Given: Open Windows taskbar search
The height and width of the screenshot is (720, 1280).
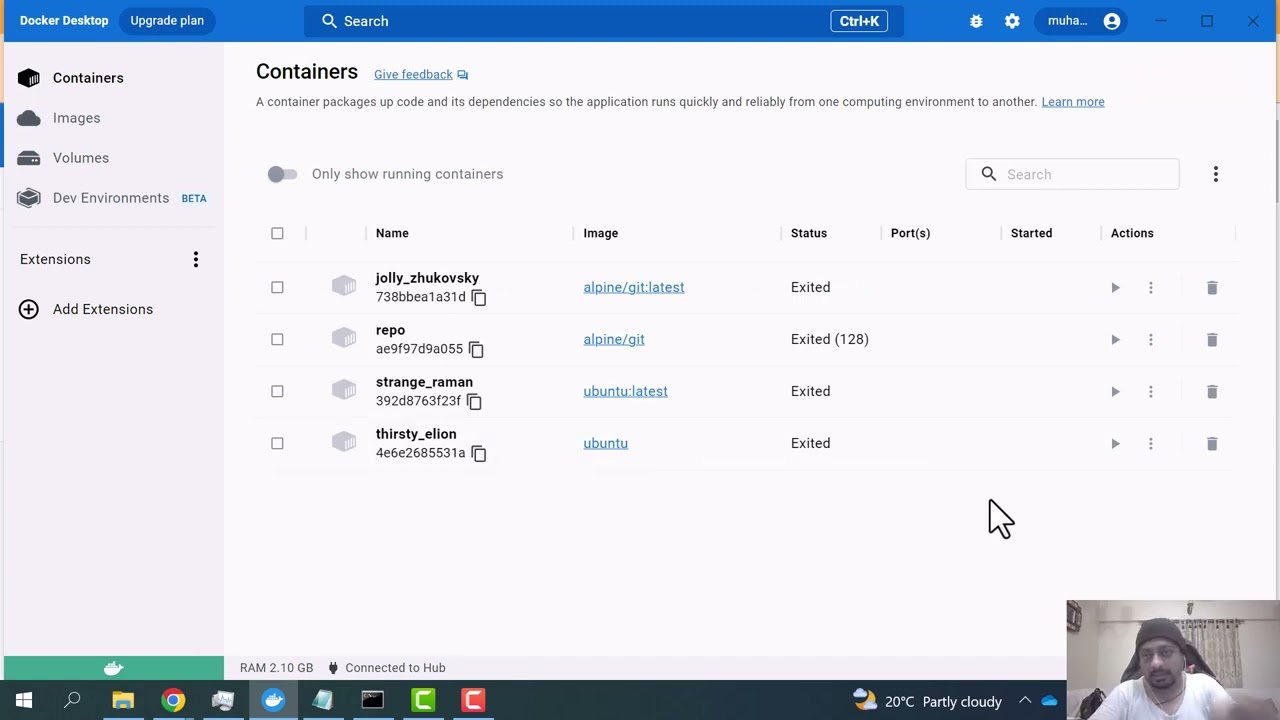Looking at the screenshot, I should pos(72,701).
